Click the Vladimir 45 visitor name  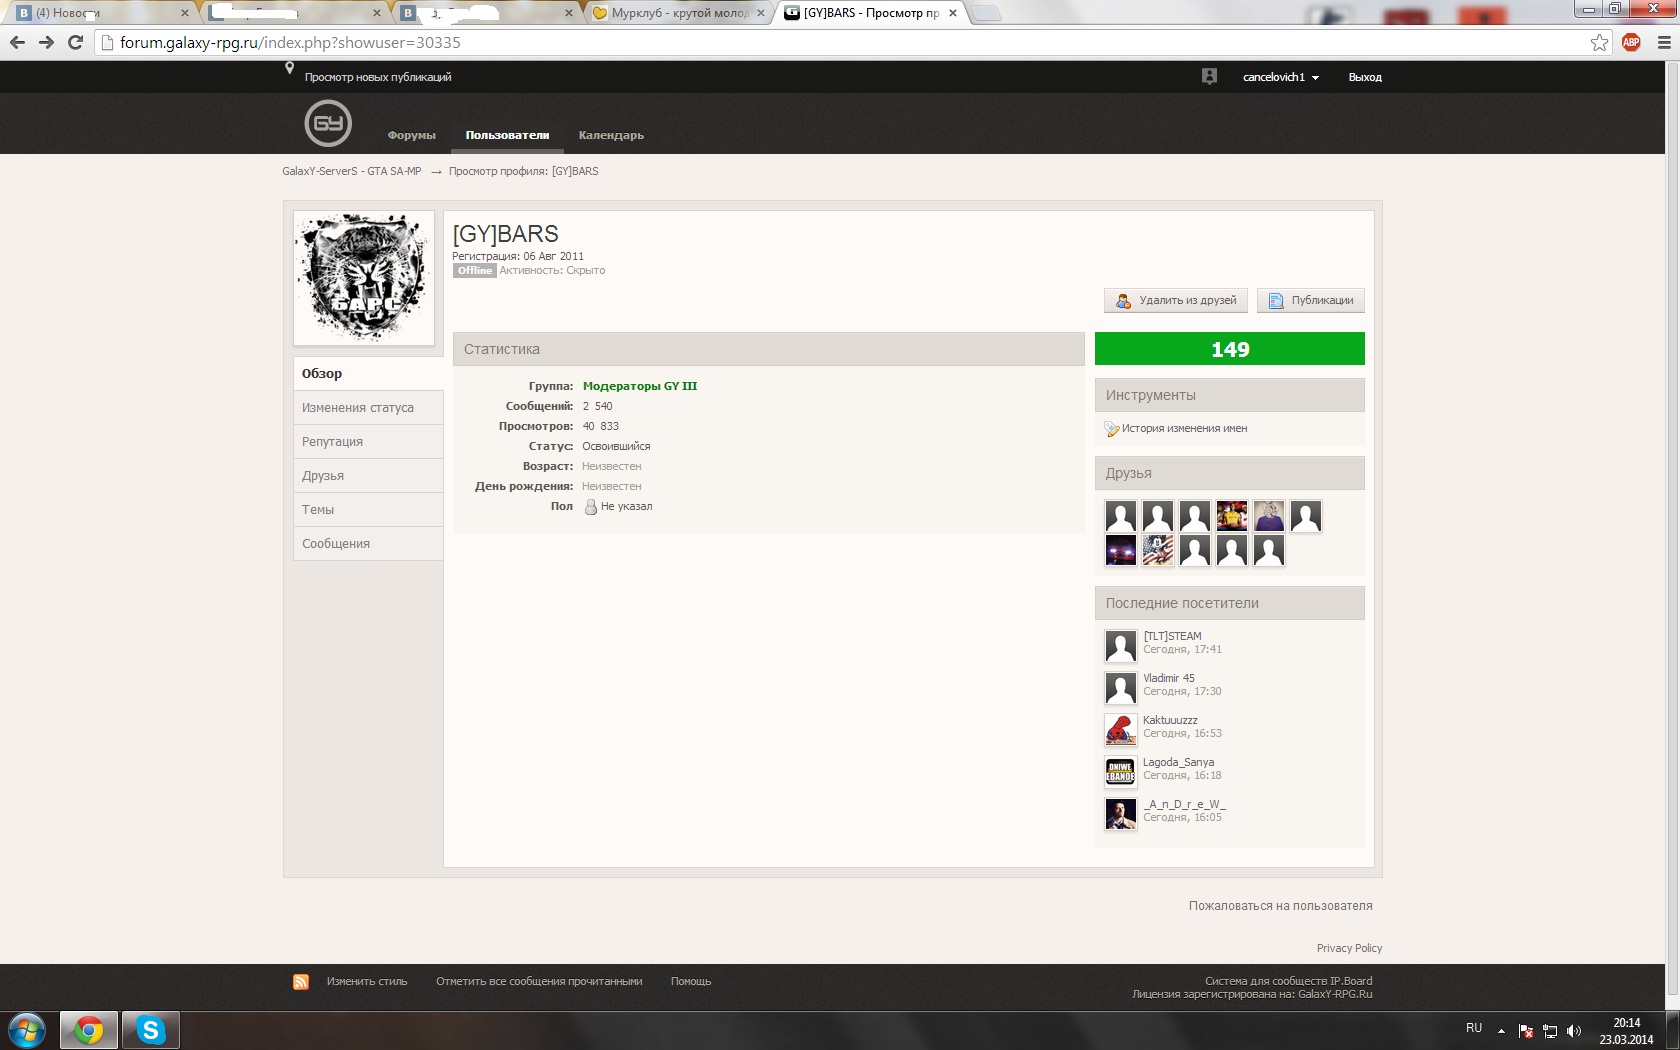click(x=1169, y=678)
